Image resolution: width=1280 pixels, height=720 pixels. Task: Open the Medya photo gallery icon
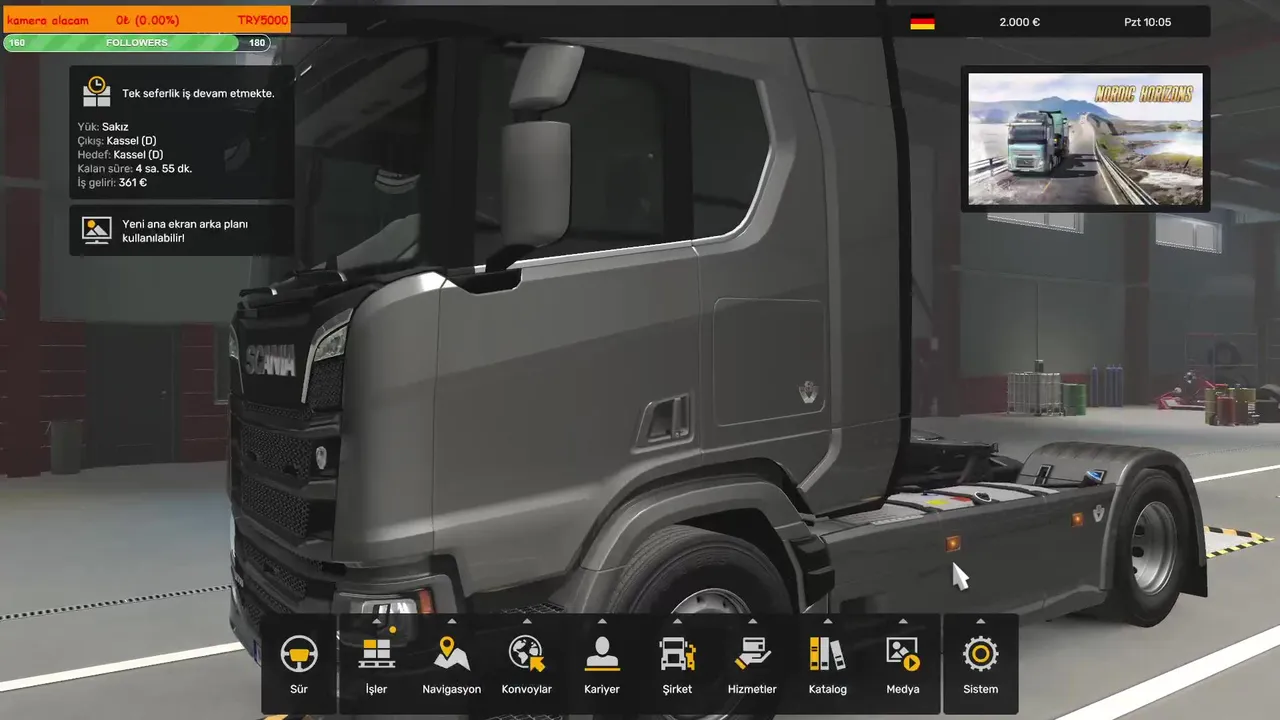point(903,653)
